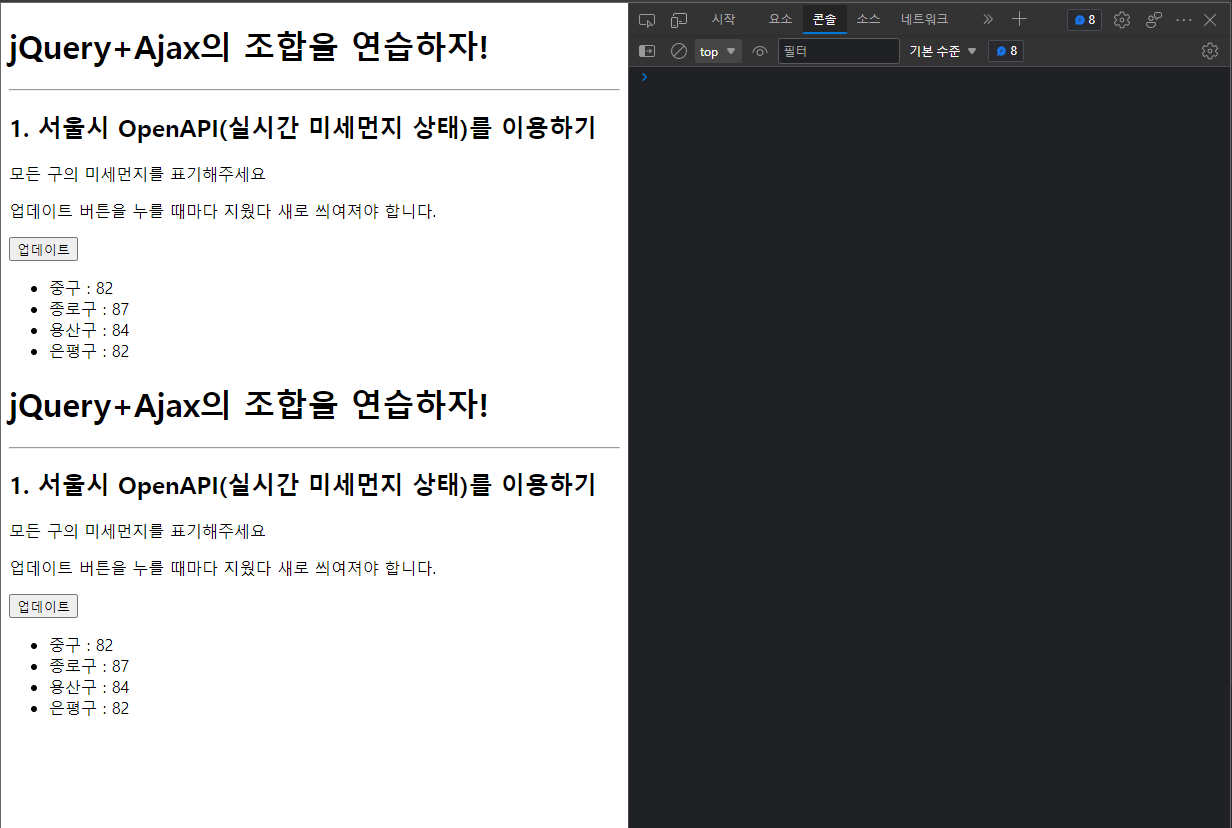Open DevTools settings gear in top bar
1232x828 pixels.
pos(1122,20)
